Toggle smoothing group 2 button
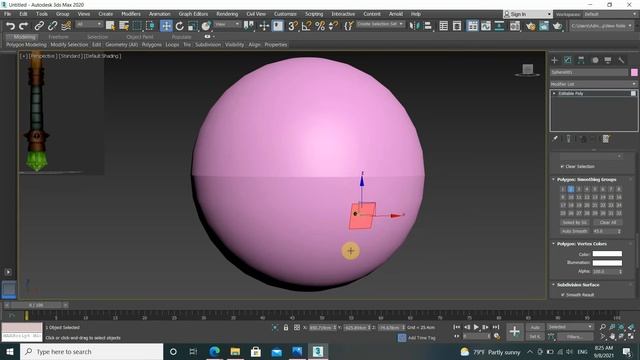 point(571,189)
